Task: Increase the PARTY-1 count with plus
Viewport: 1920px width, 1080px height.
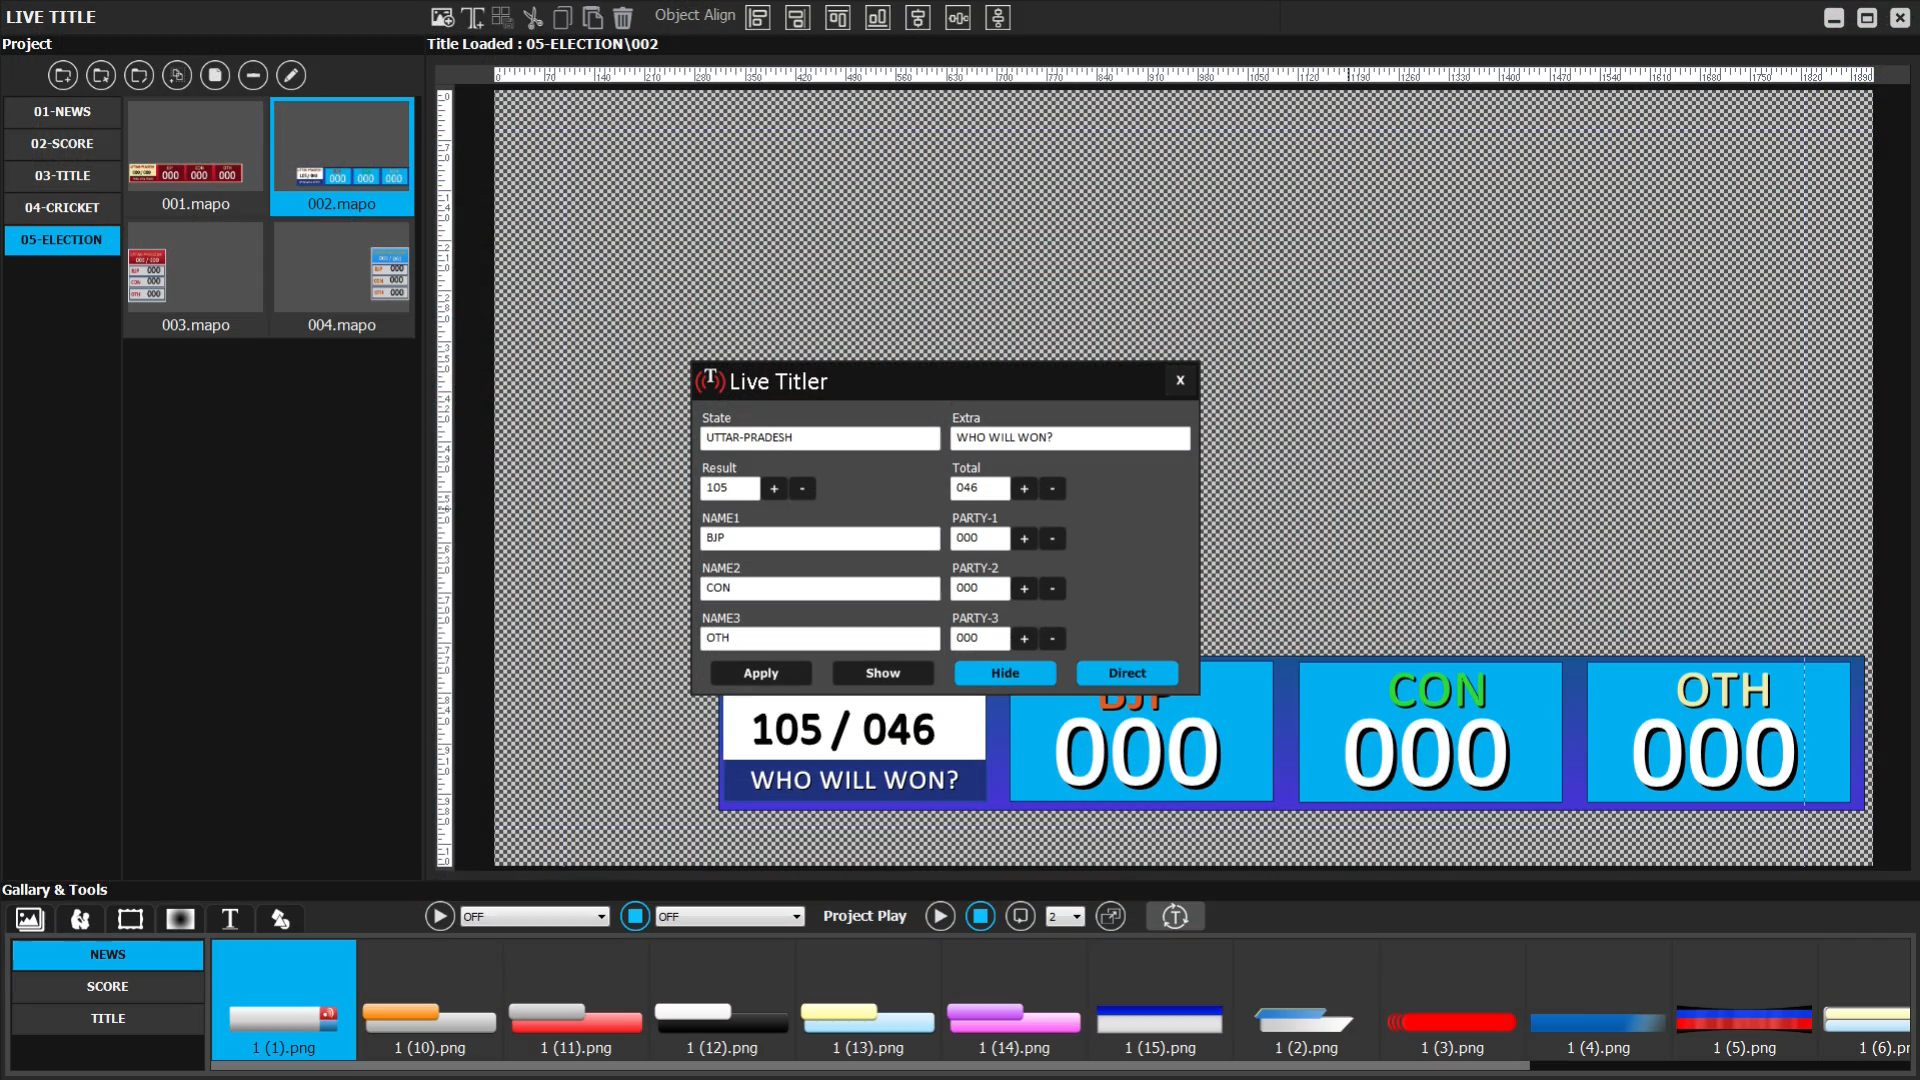Action: [x=1024, y=539]
